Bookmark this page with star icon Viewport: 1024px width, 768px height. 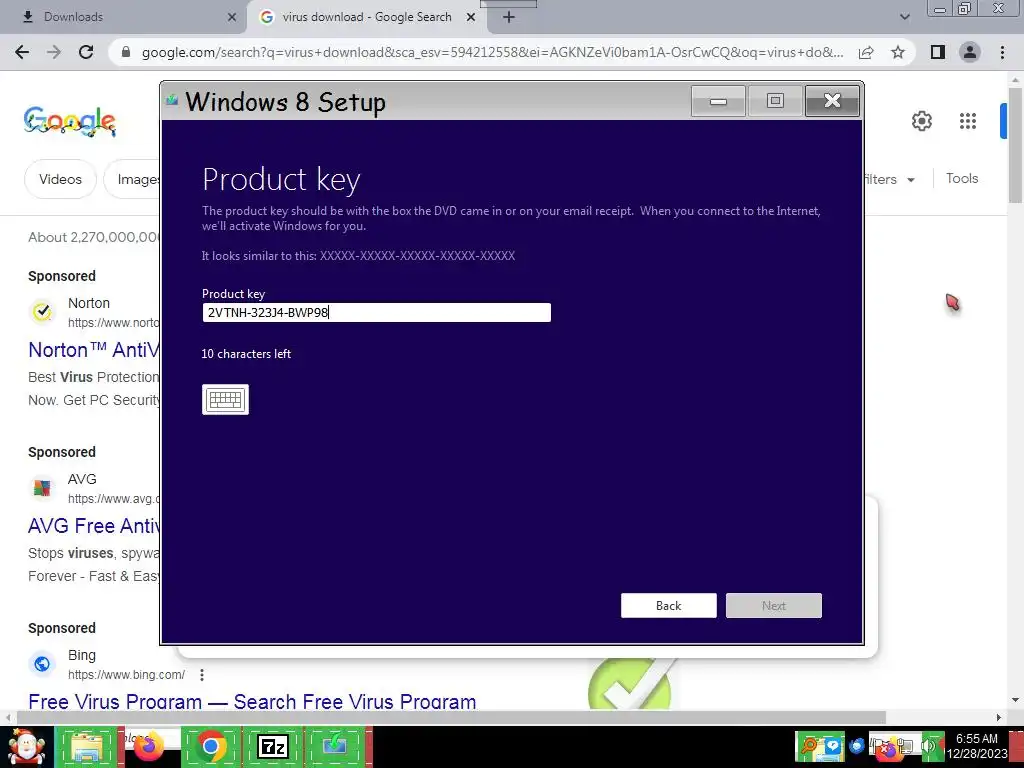(x=898, y=52)
